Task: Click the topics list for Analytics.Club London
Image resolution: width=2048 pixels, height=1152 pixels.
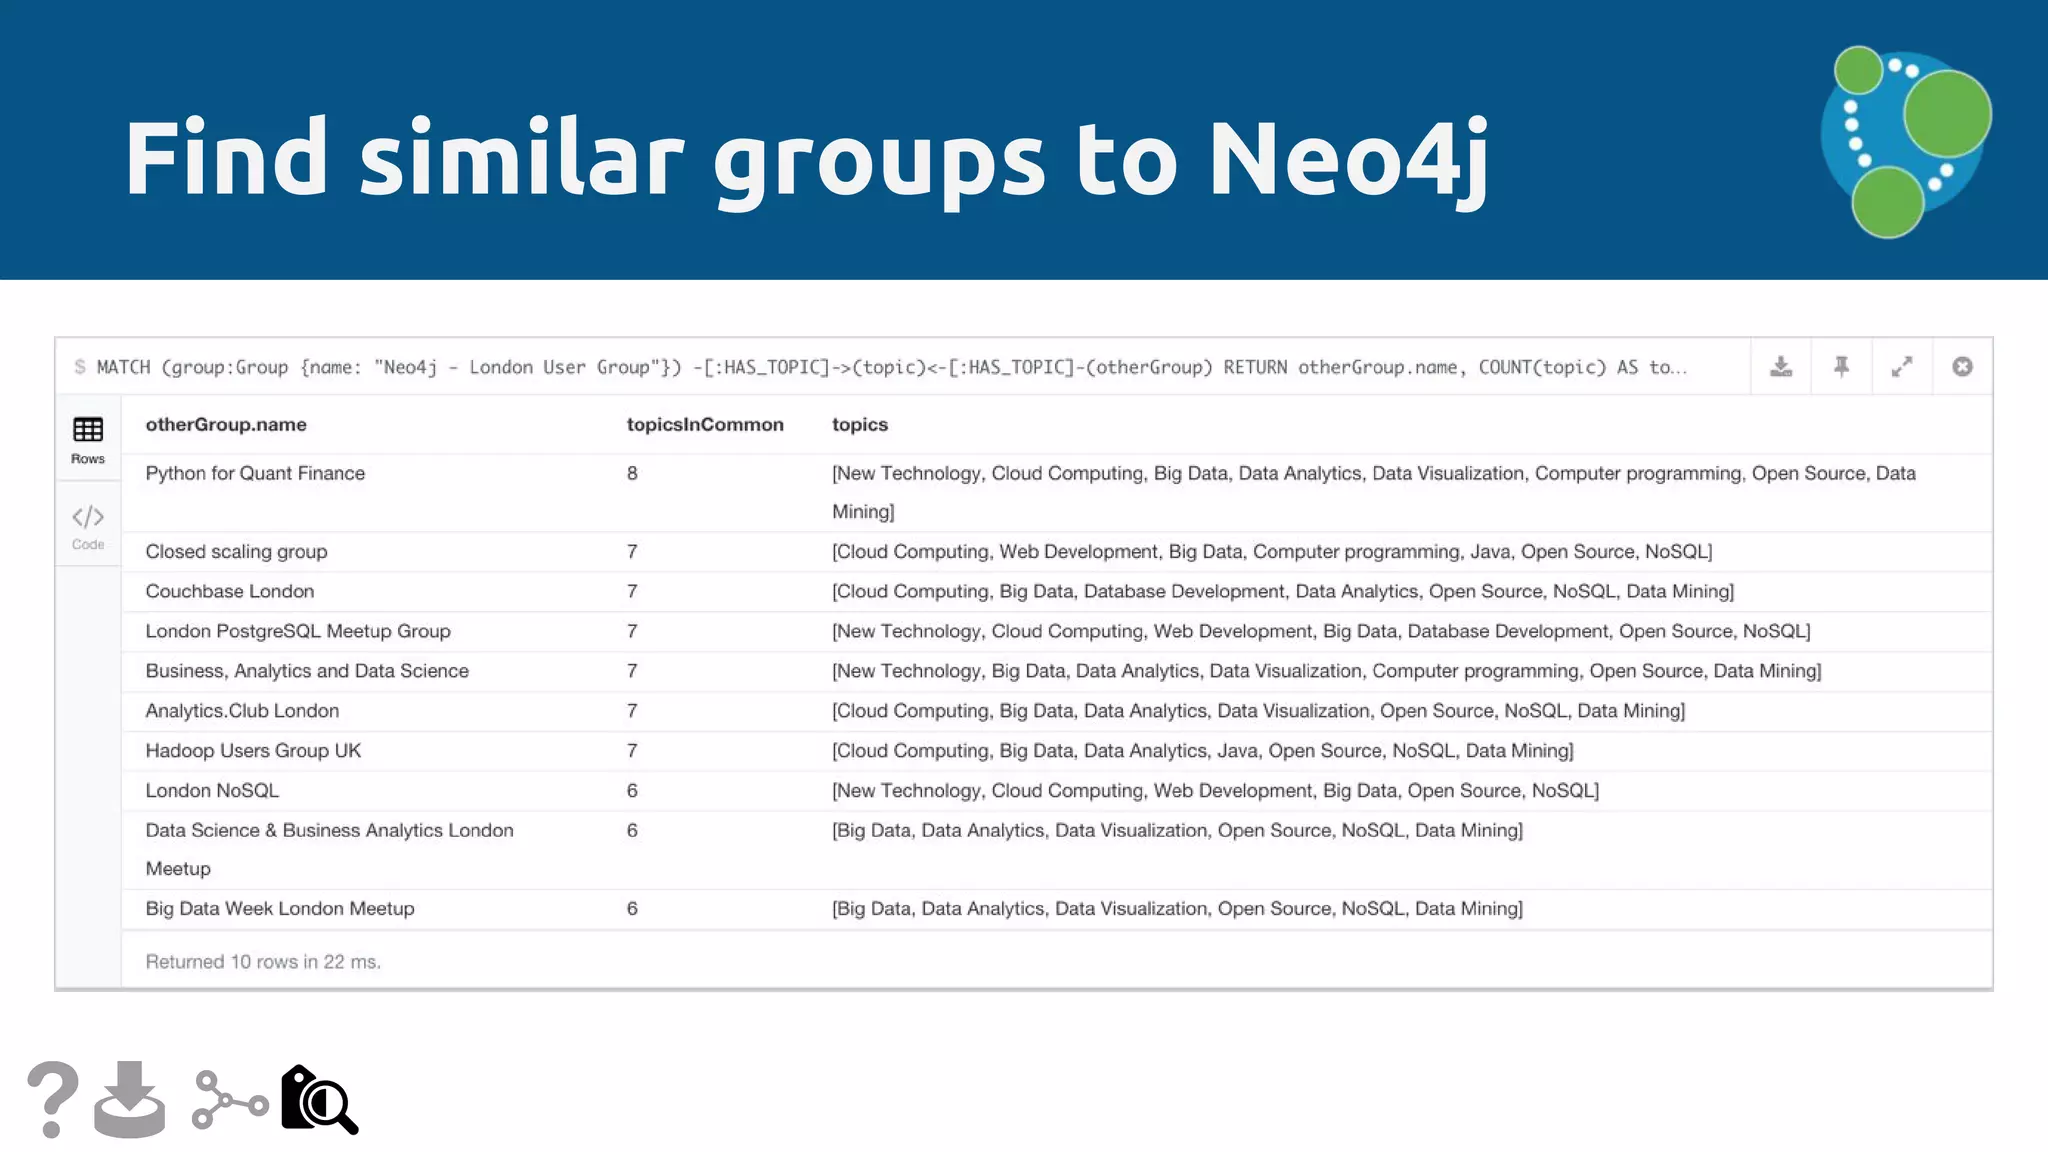Action: [x=1258, y=711]
